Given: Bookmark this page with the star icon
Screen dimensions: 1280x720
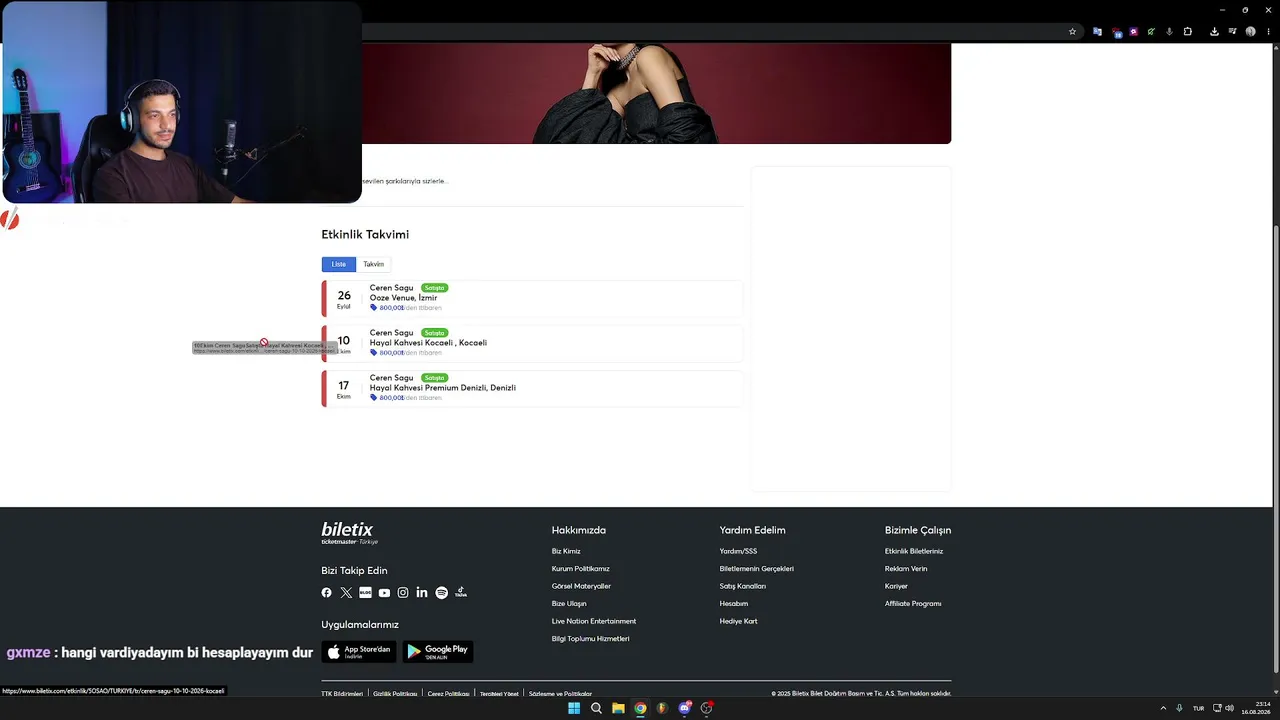Looking at the screenshot, I should click(x=1073, y=32).
